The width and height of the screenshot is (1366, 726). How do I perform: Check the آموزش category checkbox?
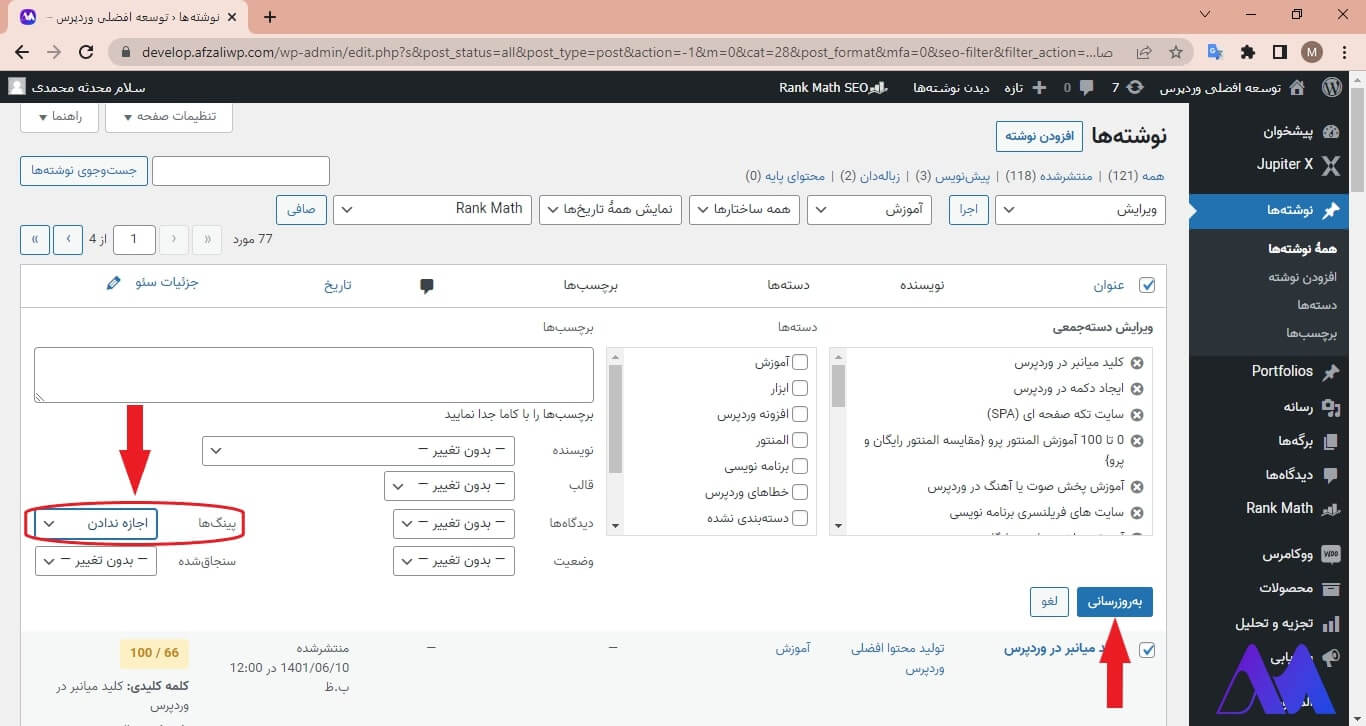pos(800,362)
